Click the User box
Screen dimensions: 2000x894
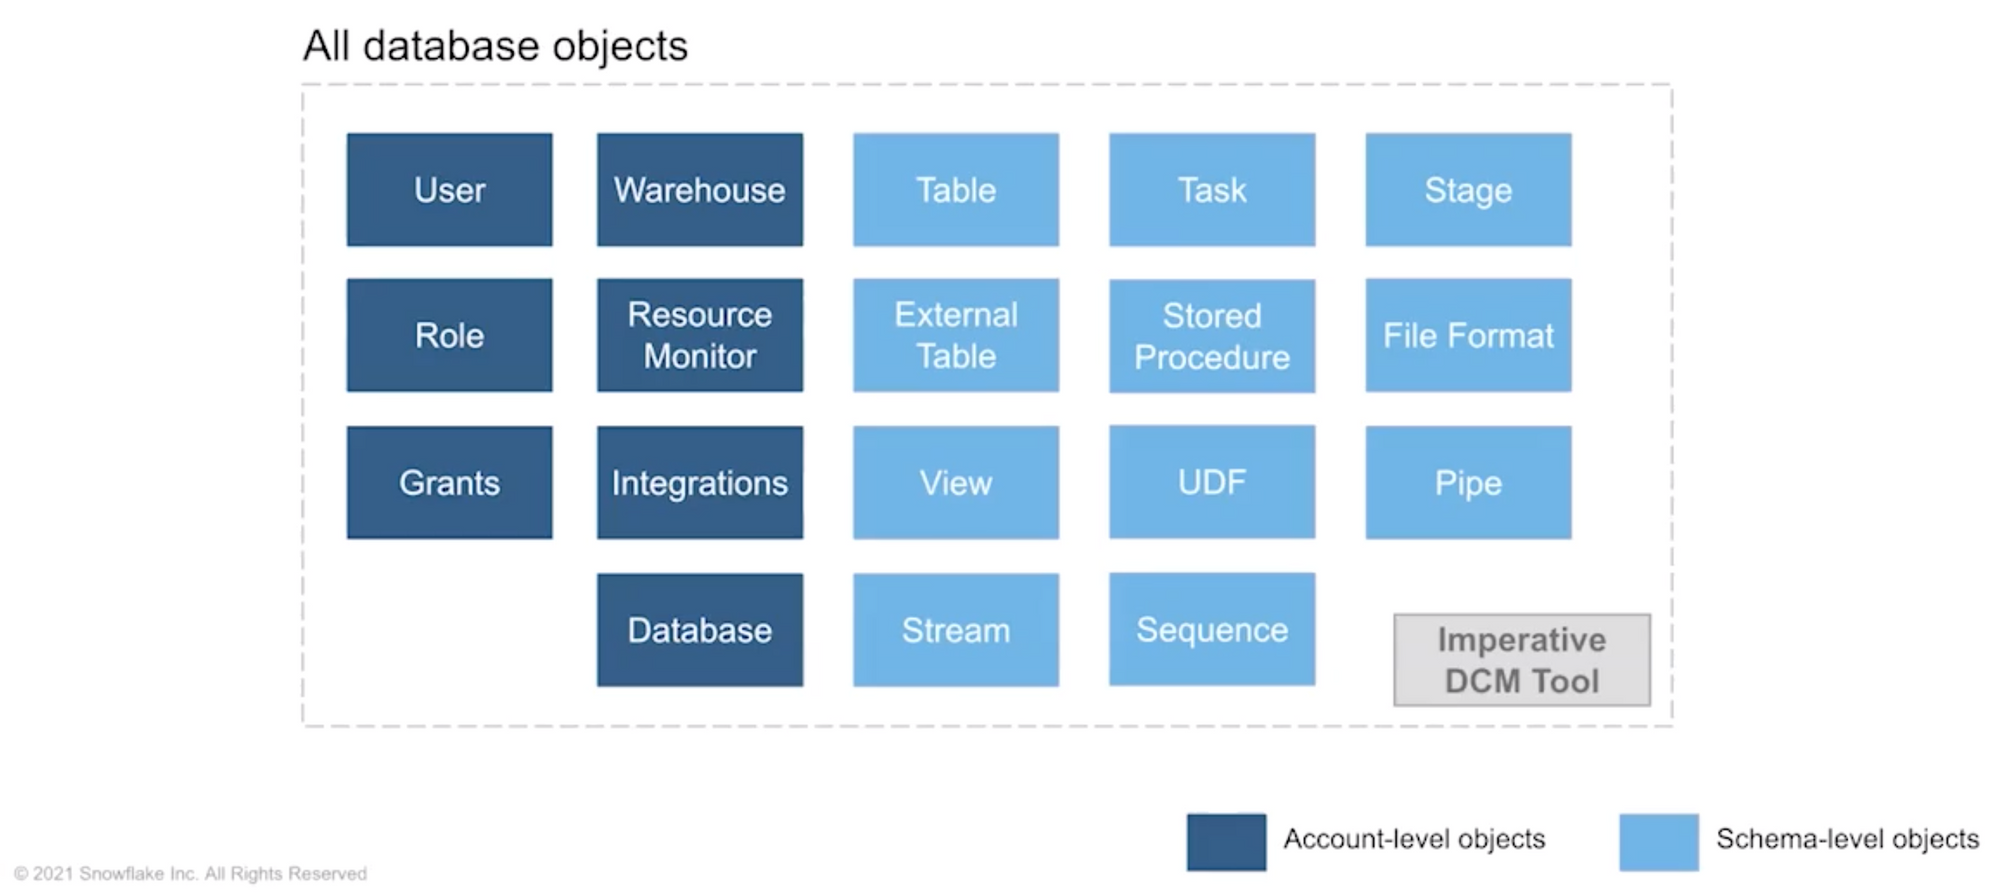pyautogui.click(x=449, y=190)
